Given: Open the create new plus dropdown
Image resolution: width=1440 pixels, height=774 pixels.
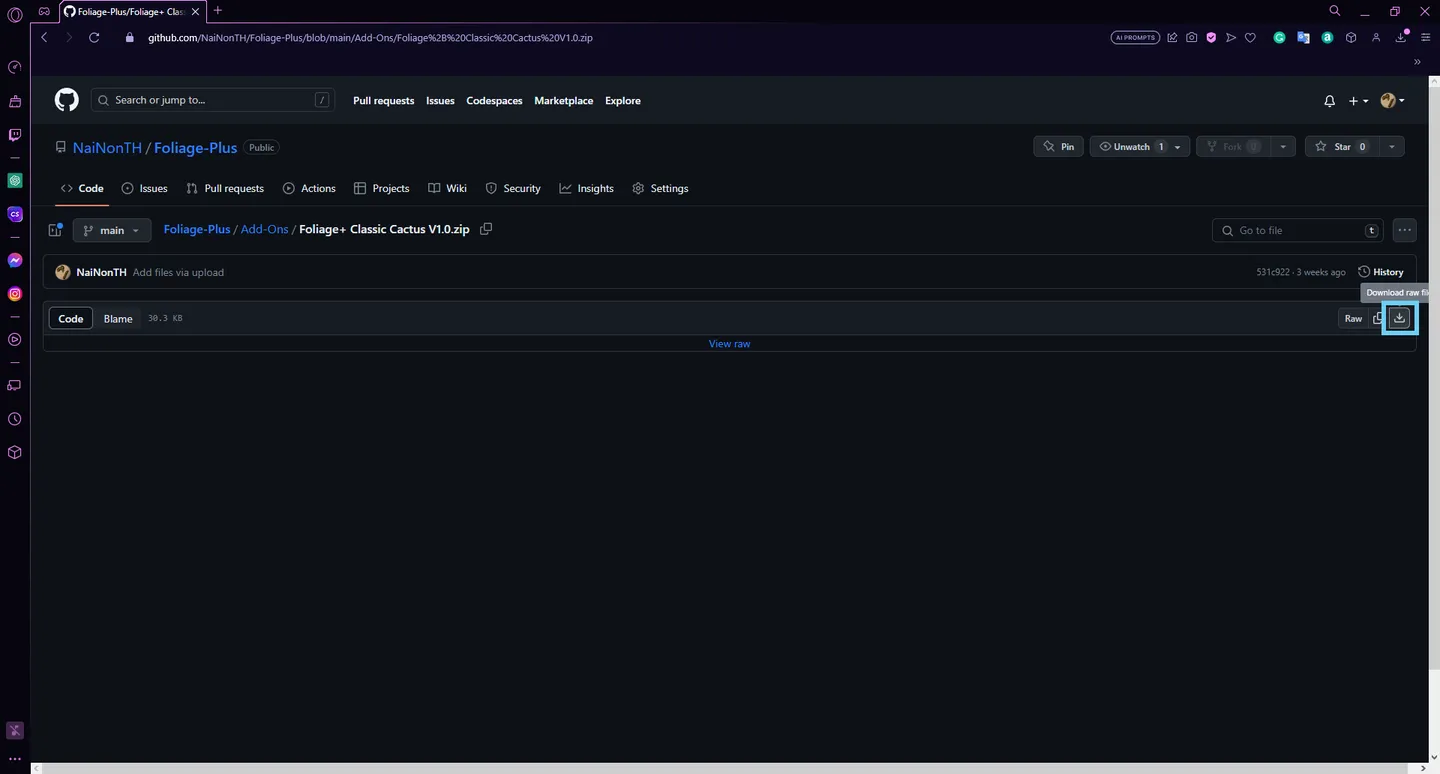Looking at the screenshot, I should click(1358, 101).
